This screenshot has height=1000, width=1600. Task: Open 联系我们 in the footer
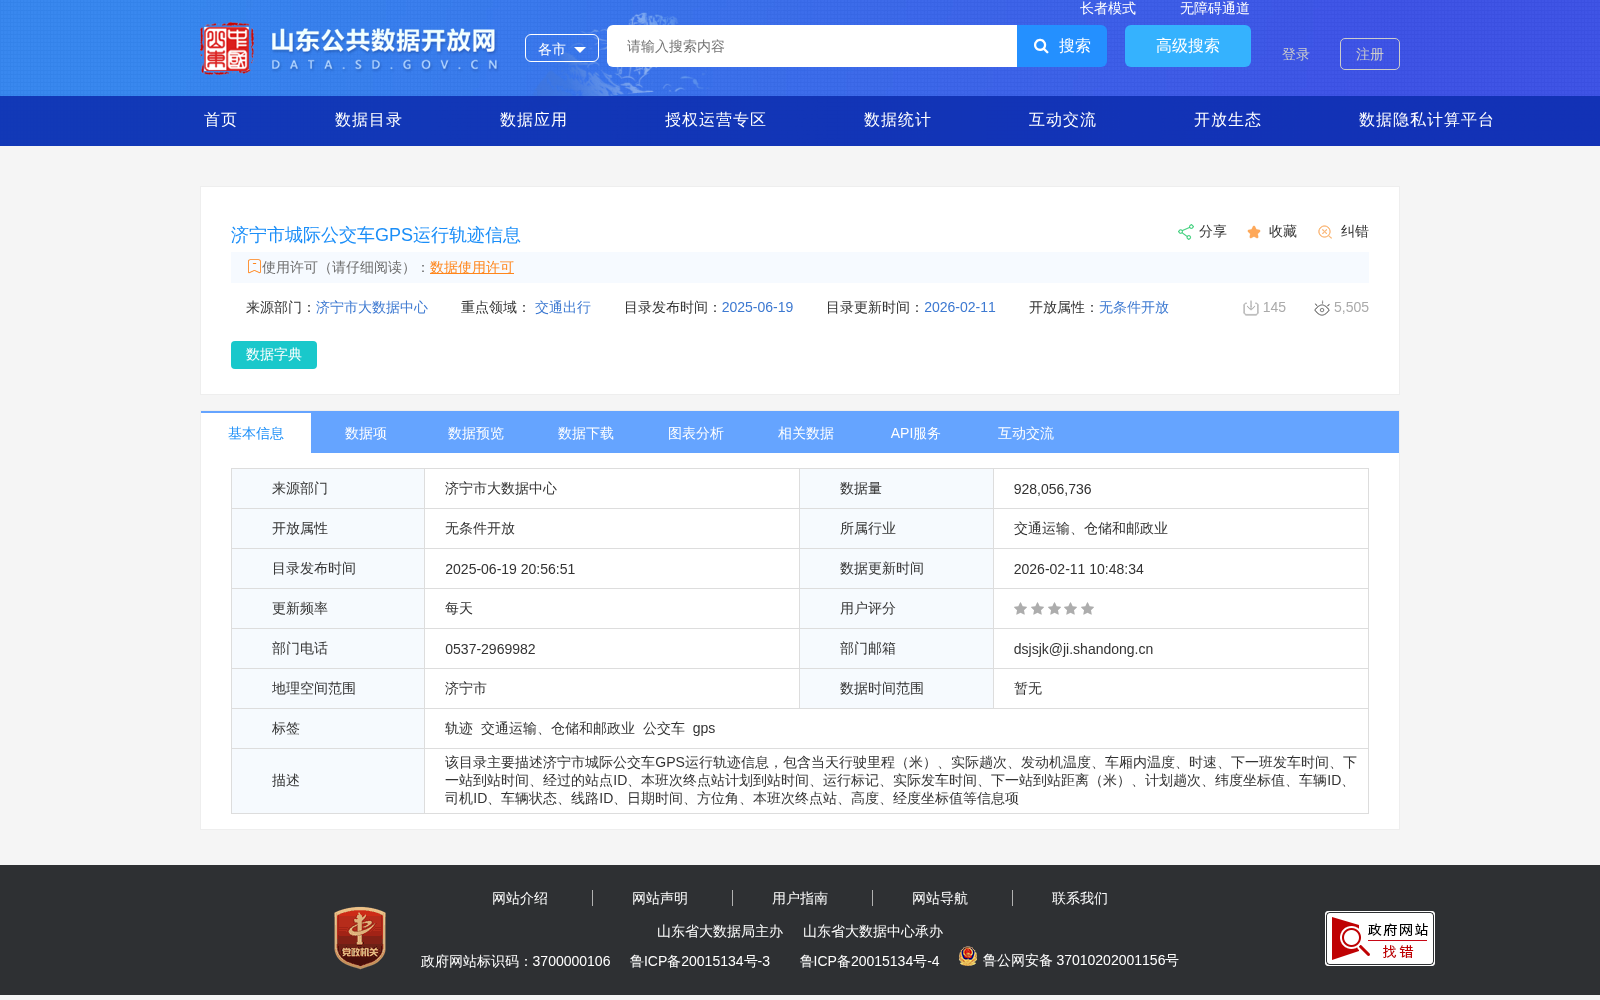1080,898
